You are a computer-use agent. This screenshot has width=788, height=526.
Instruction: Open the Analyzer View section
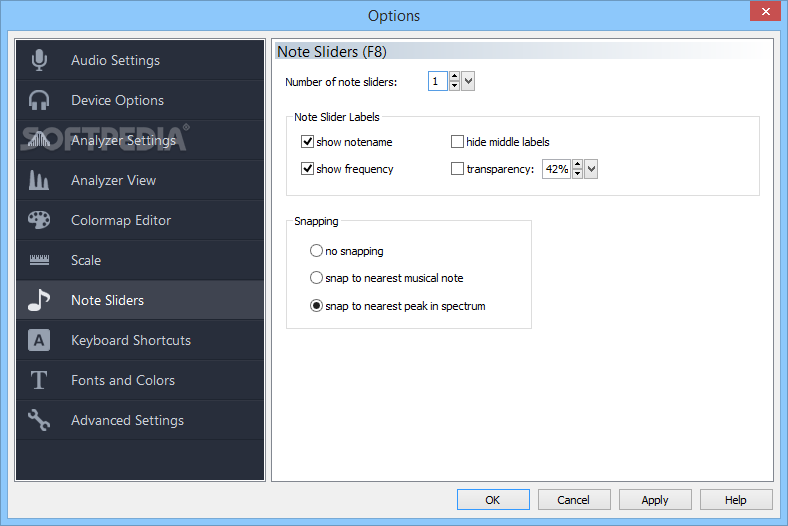point(140,180)
